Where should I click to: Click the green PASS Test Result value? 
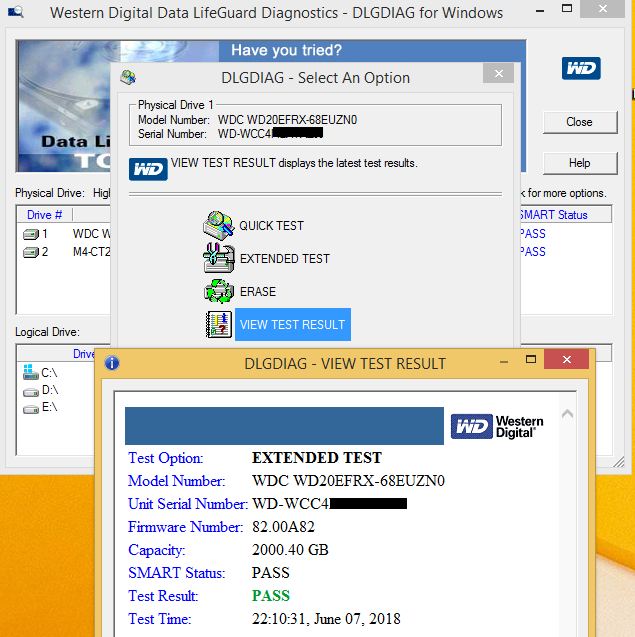point(271,596)
